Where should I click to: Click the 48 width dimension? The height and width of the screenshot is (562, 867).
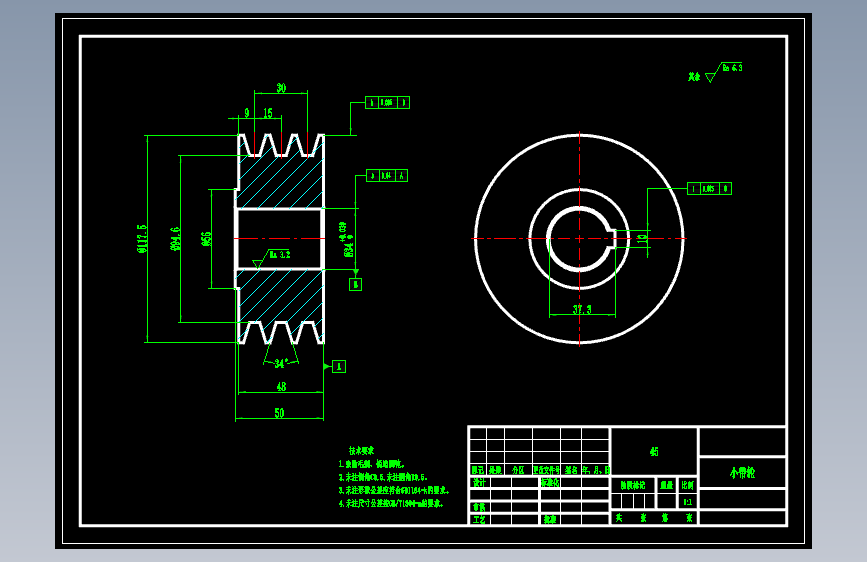[281, 387]
